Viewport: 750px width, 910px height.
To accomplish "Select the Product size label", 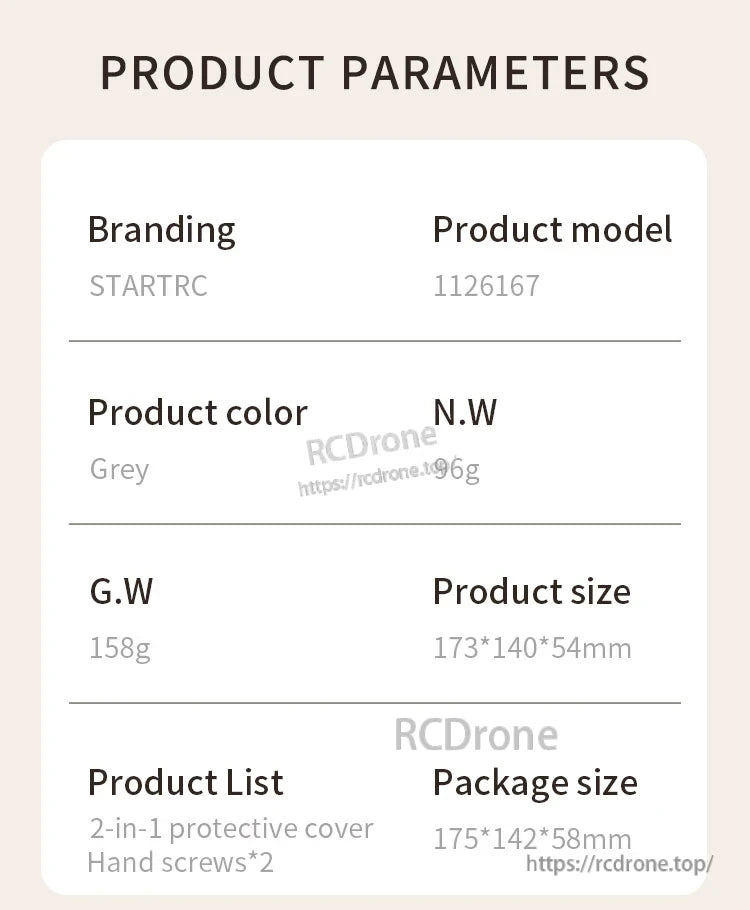I will click(532, 592).
